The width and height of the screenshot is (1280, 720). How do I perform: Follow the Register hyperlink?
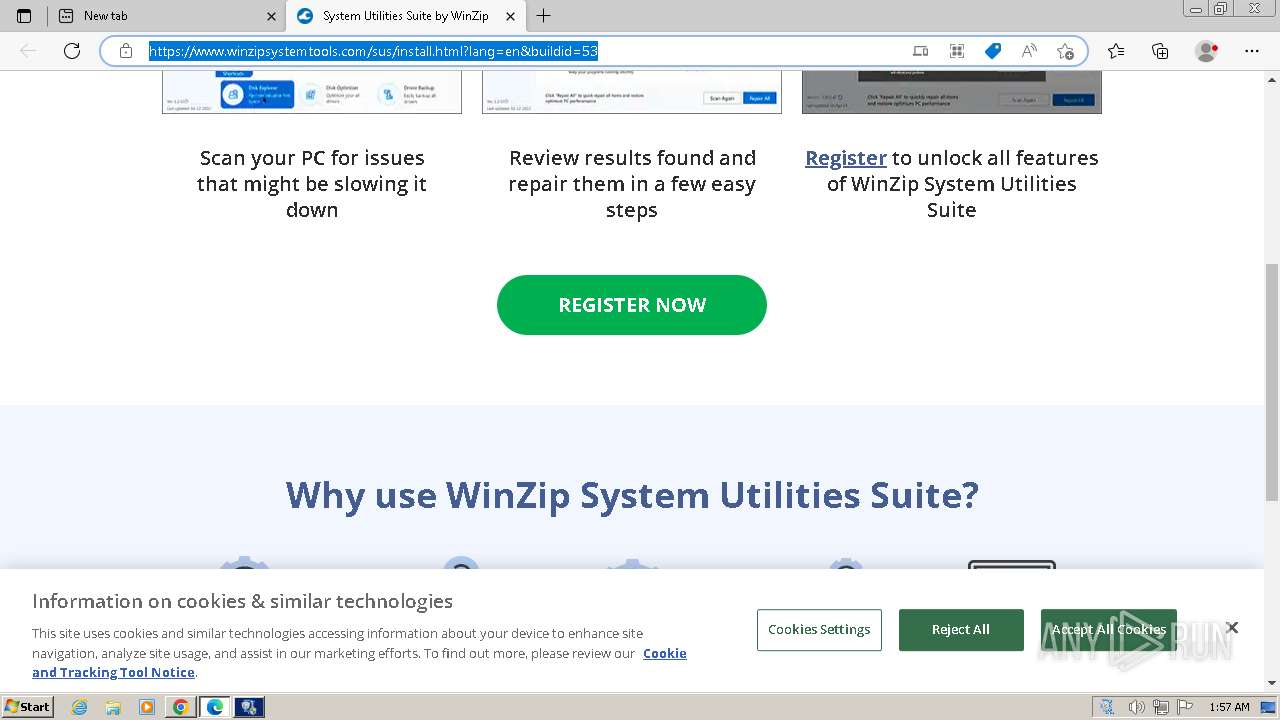tap(846, 158)
